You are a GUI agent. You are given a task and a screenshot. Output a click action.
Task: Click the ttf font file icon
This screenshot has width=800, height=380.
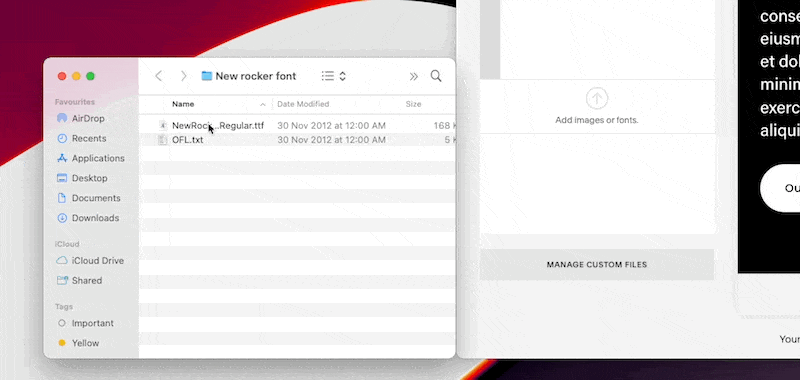(163, 125)
